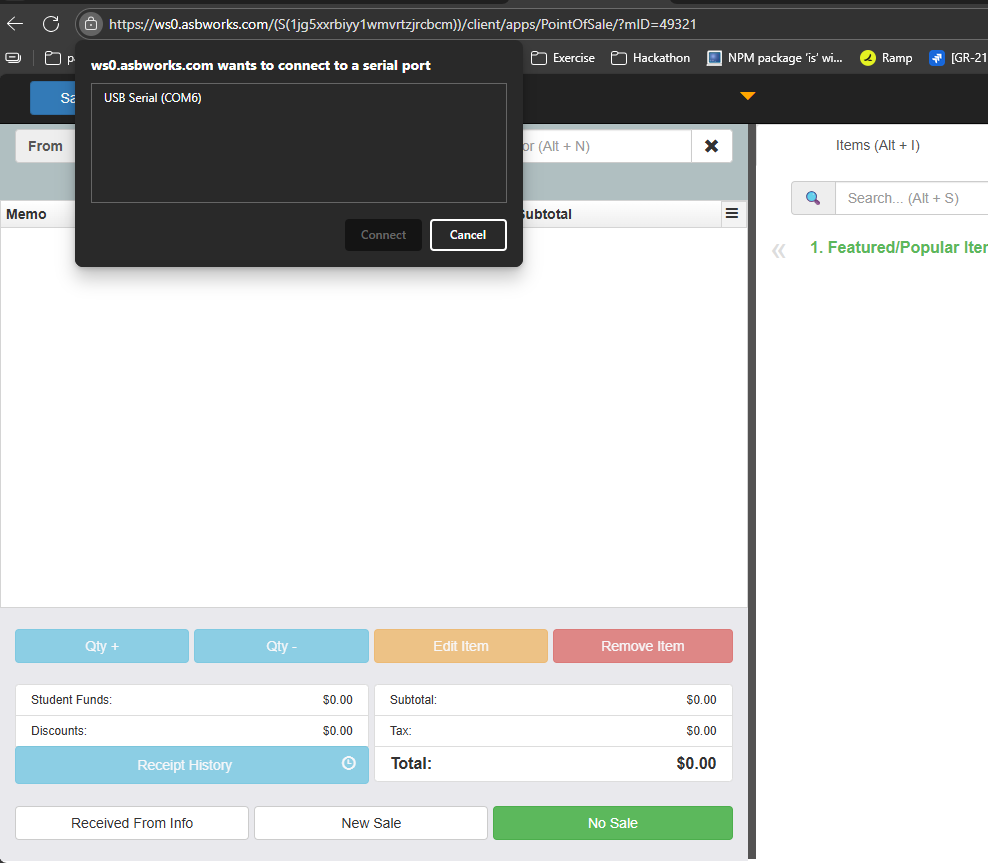The image size is (988, 863).
Task: Click the Subtotal column header
Action: coord(546,214)
